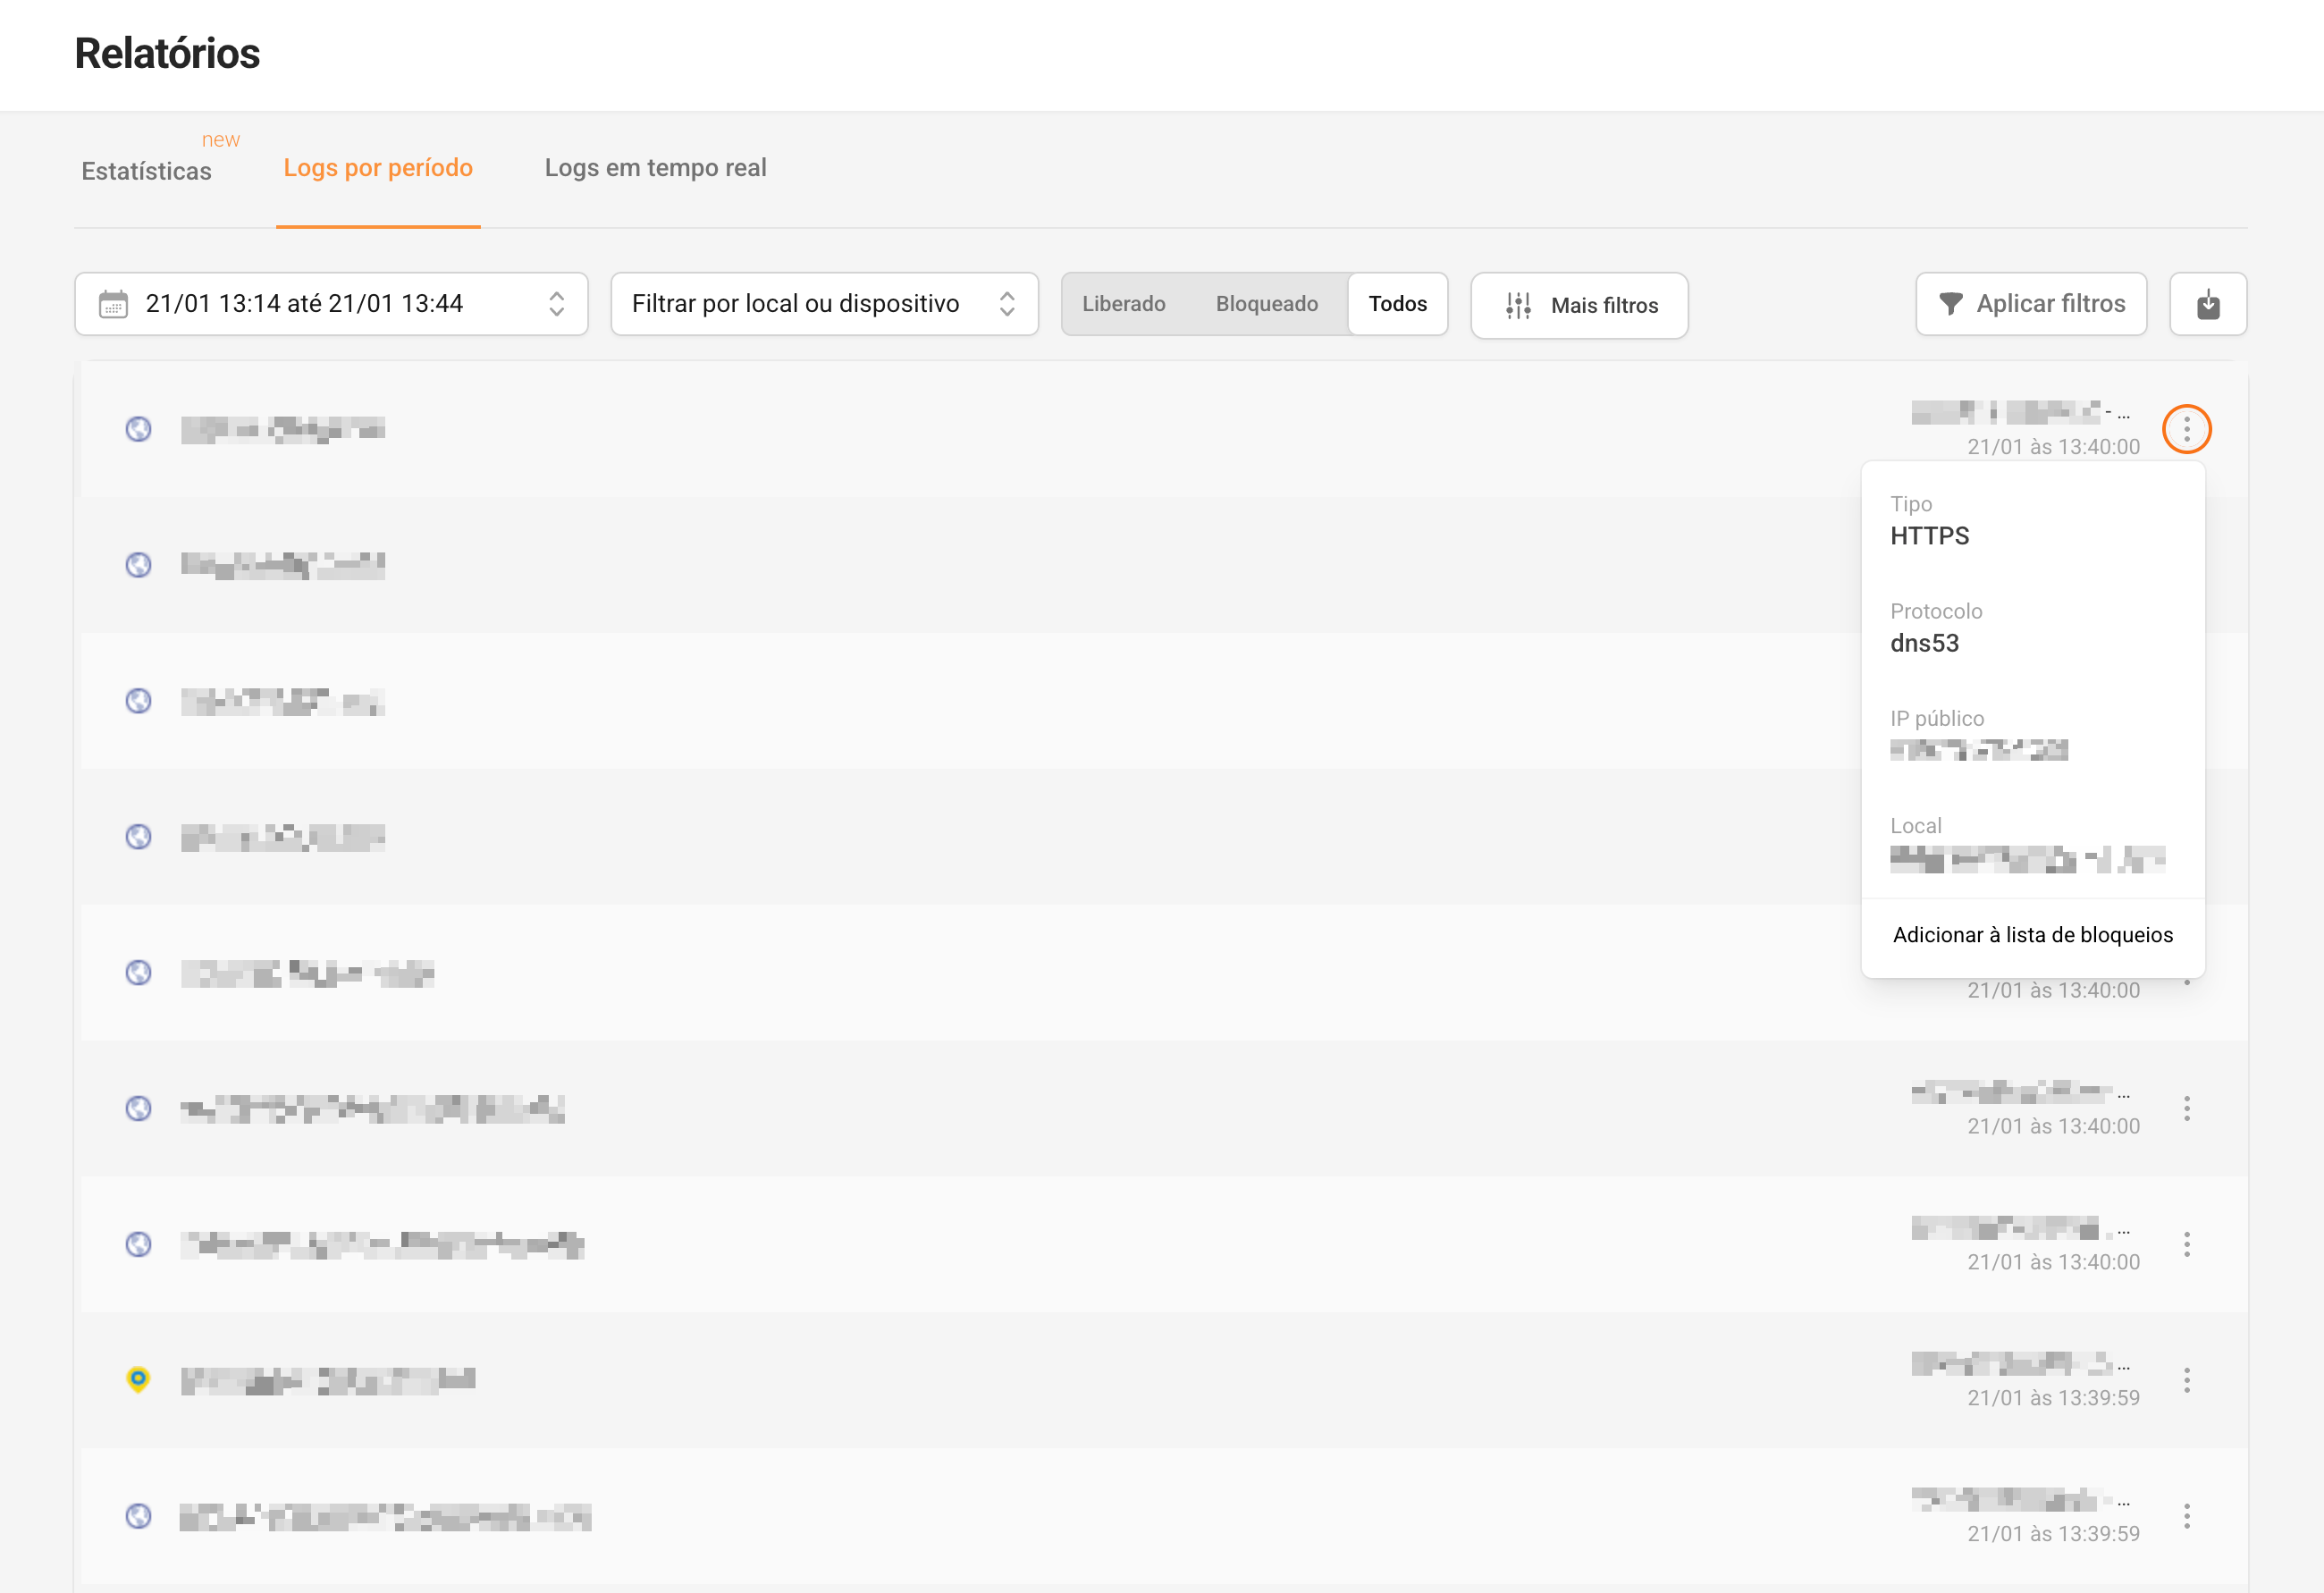
Task: Open the date range 21/01 13:14 dropdown
Action: 331,304
